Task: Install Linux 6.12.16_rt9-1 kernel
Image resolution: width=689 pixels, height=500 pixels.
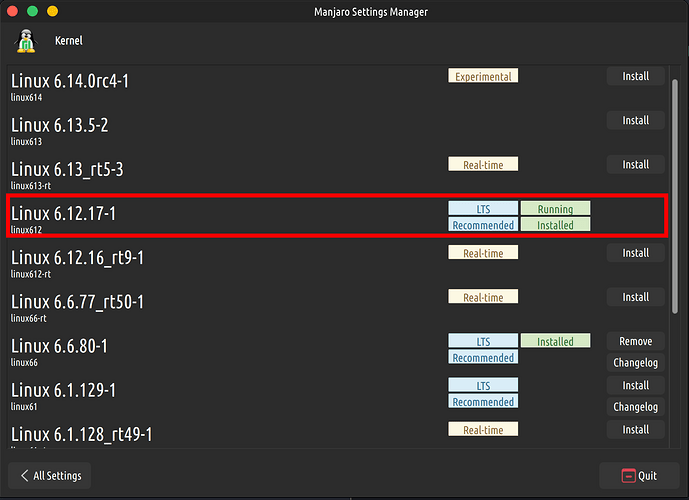Action: pos(635,253)
